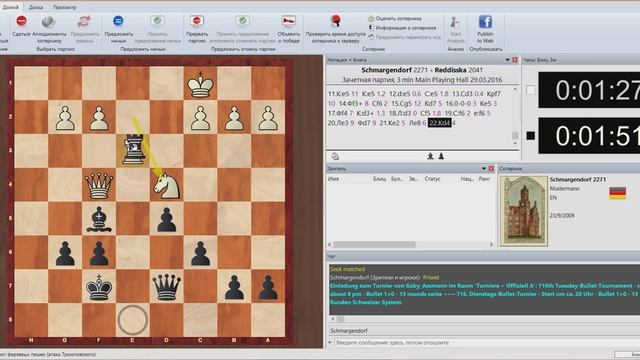This screenshot has width=640, height=360.
Task: Check opponent's server access time icon
Action: coord(336,21)
